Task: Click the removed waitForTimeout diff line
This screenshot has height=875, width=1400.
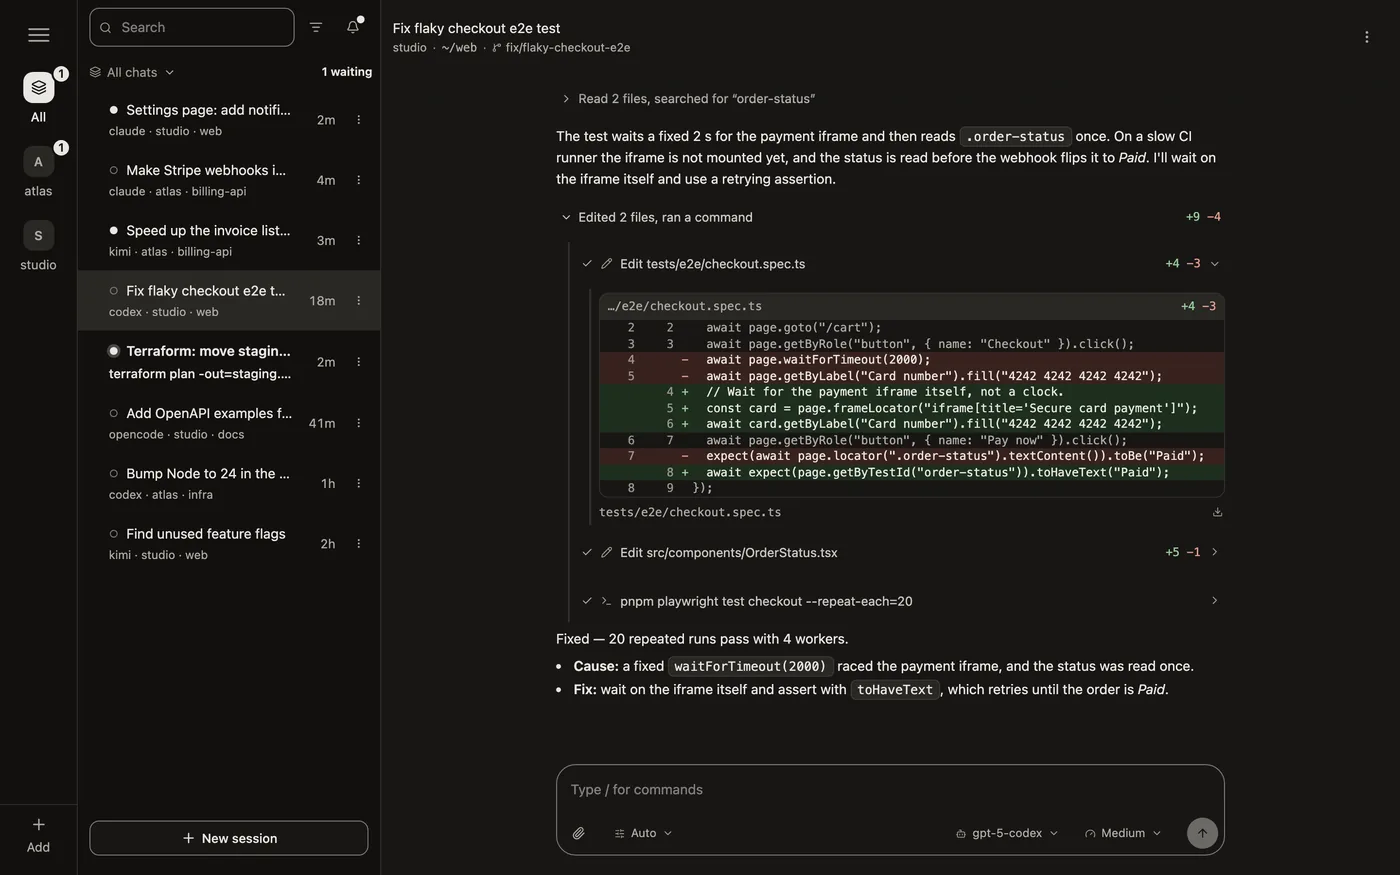Action: [x=911, y=360]
